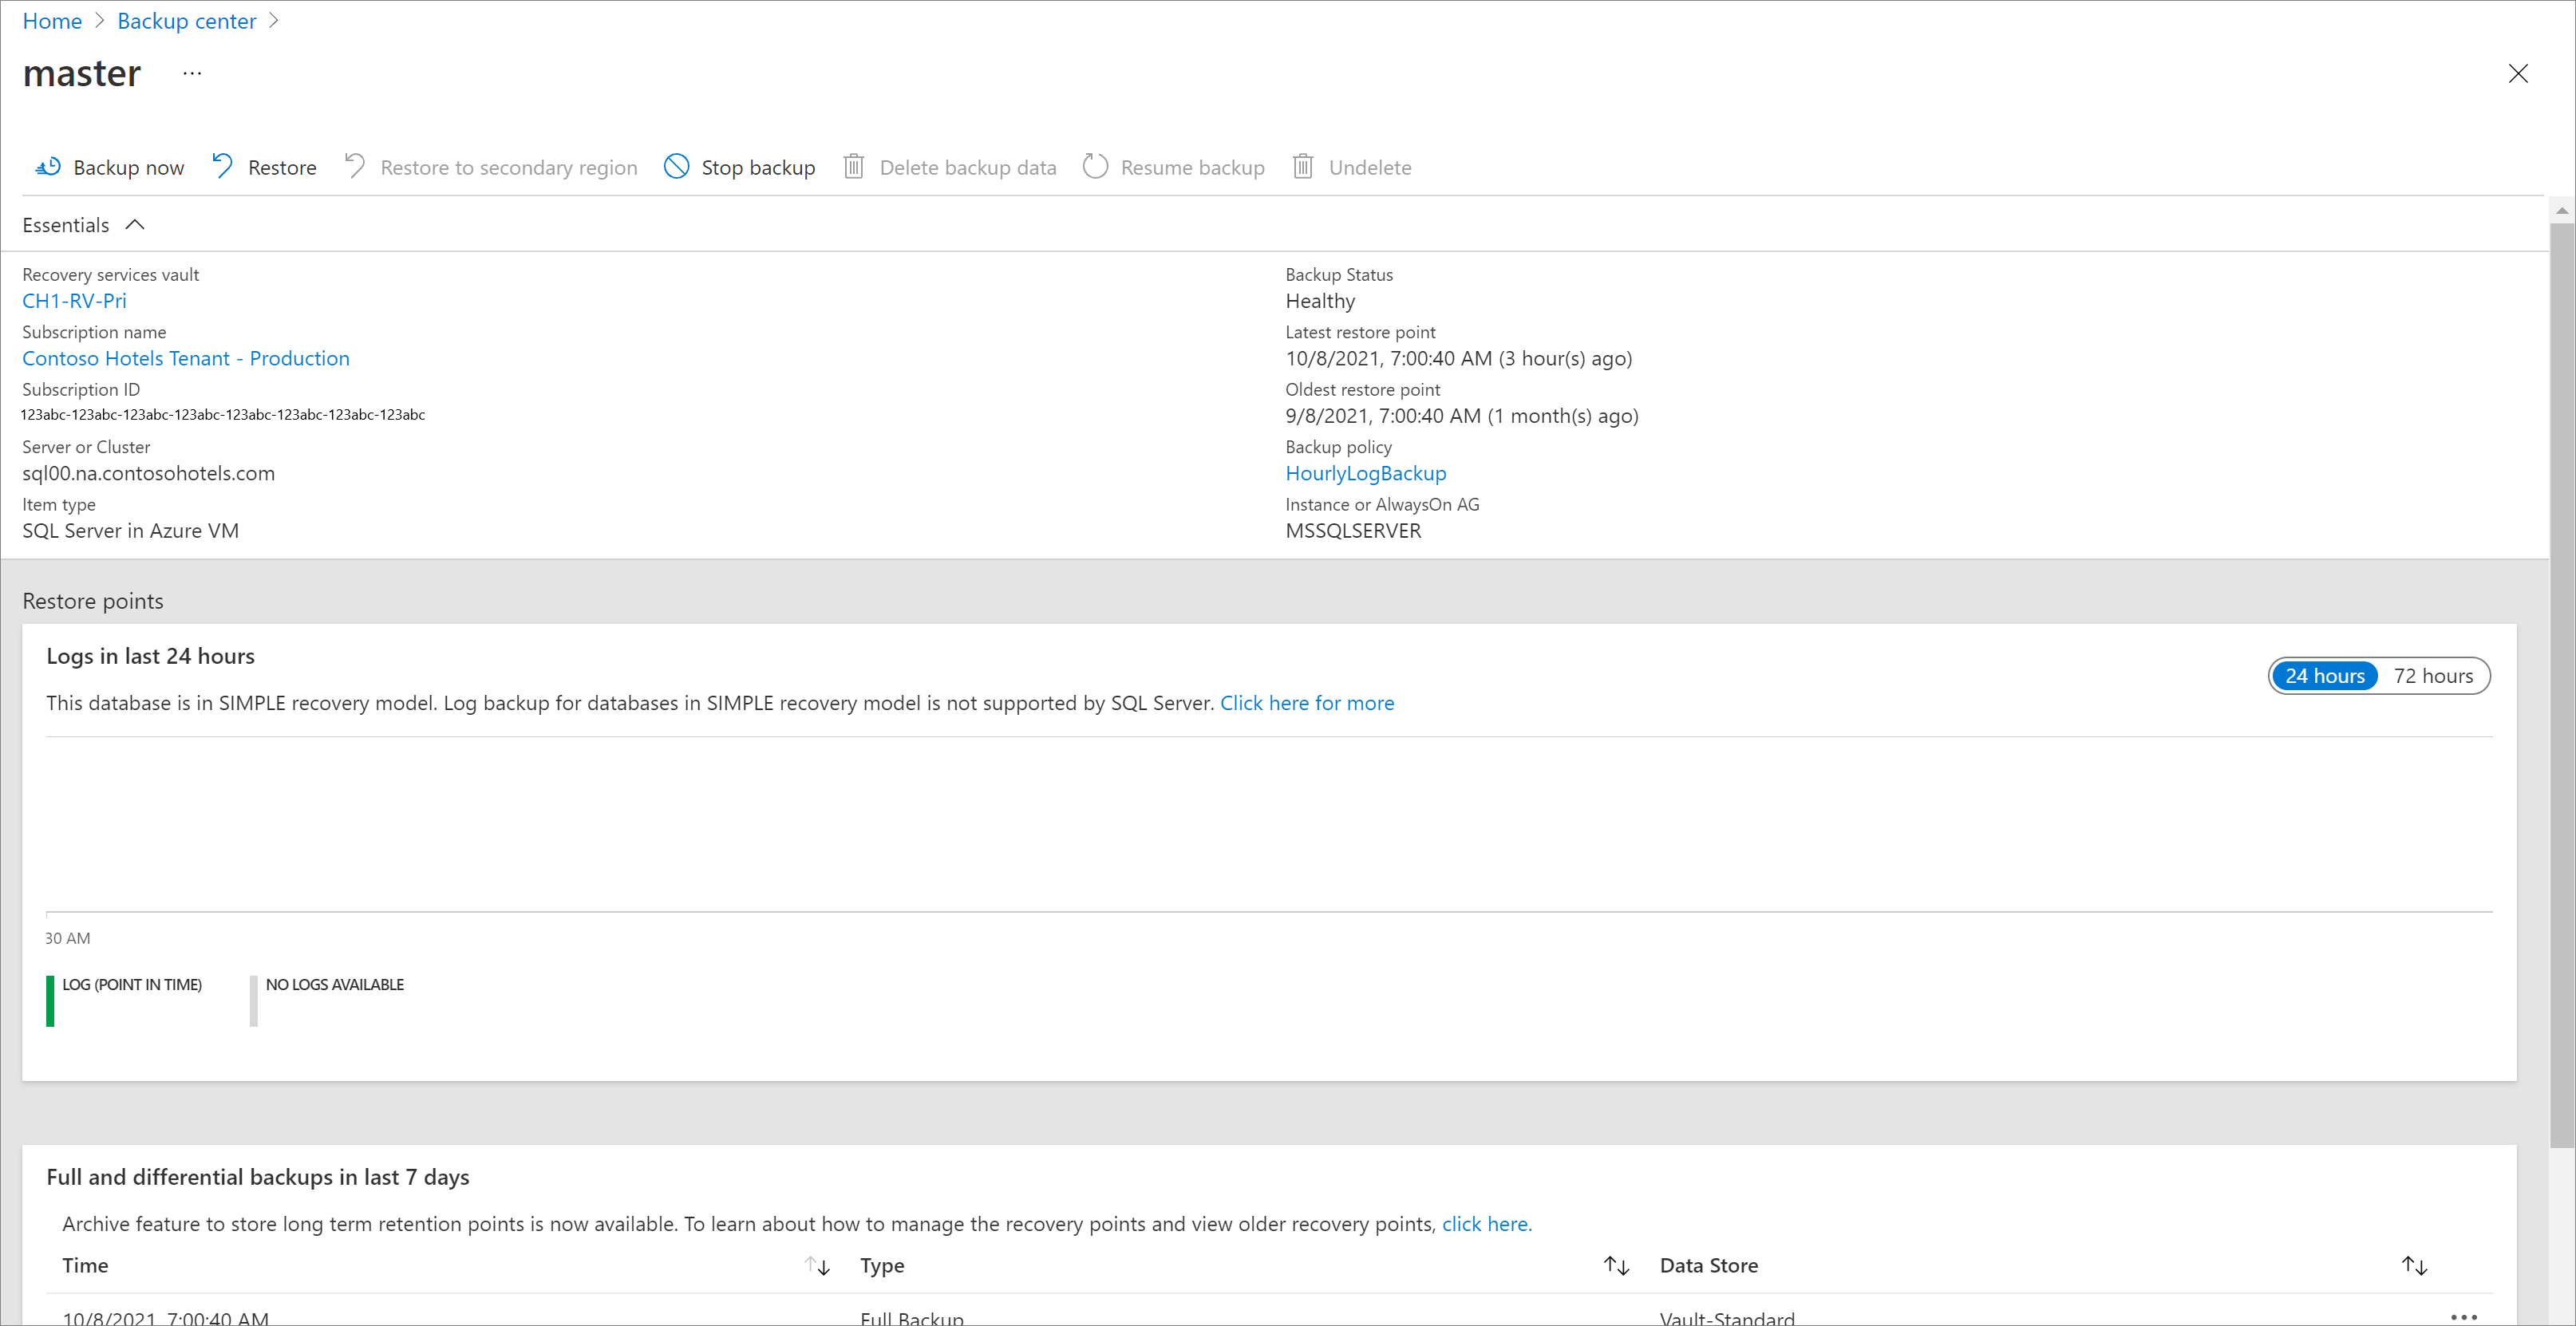Image resolution: width=2576 pixels, height=1326 pixels.
Task: Select the CH1-RV-Pri vault link
Action: pos(74,301)
